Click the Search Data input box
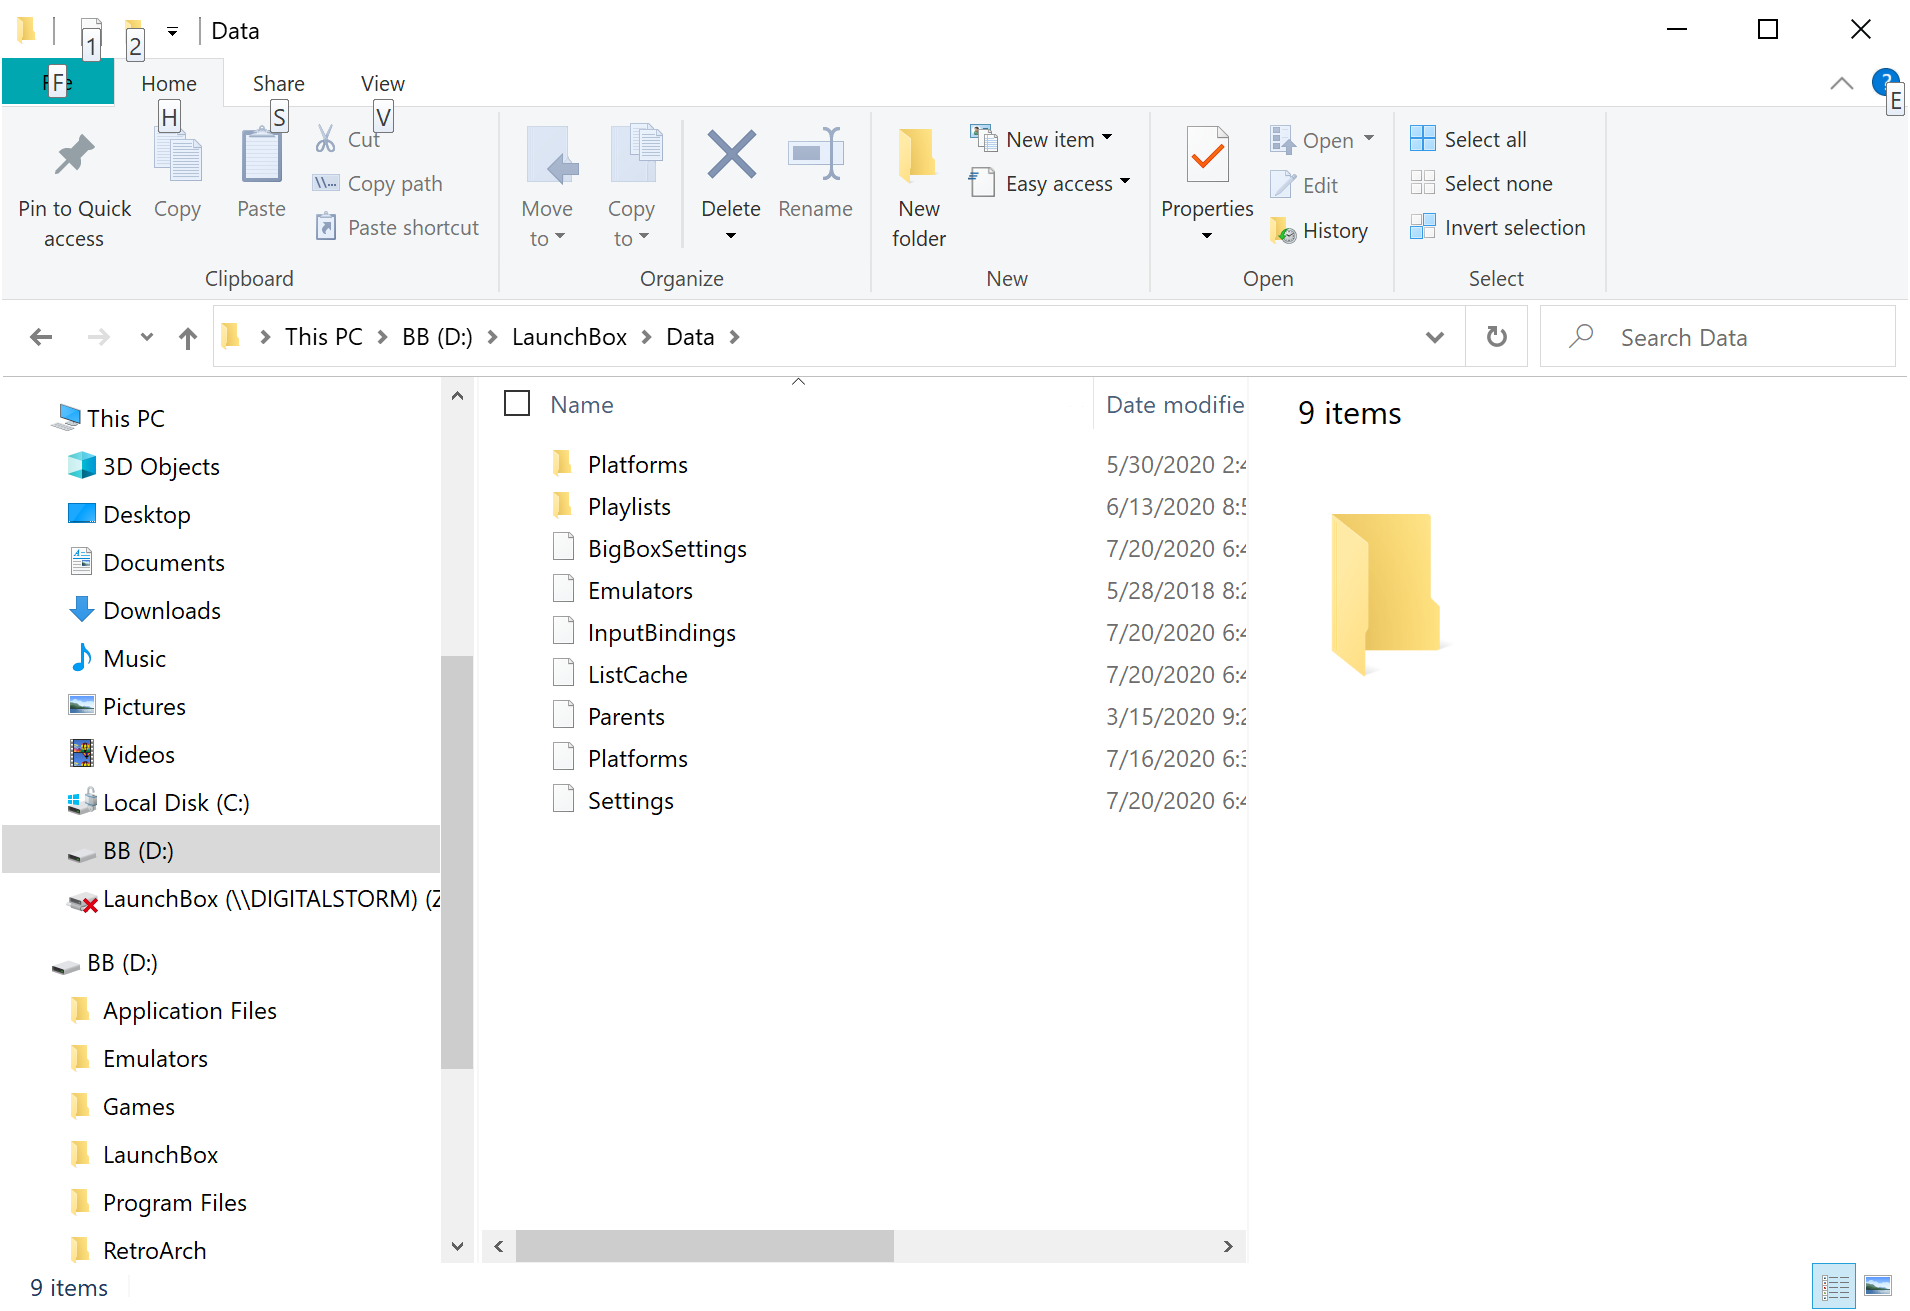 pyautogui.click(x=1740, y=338)
